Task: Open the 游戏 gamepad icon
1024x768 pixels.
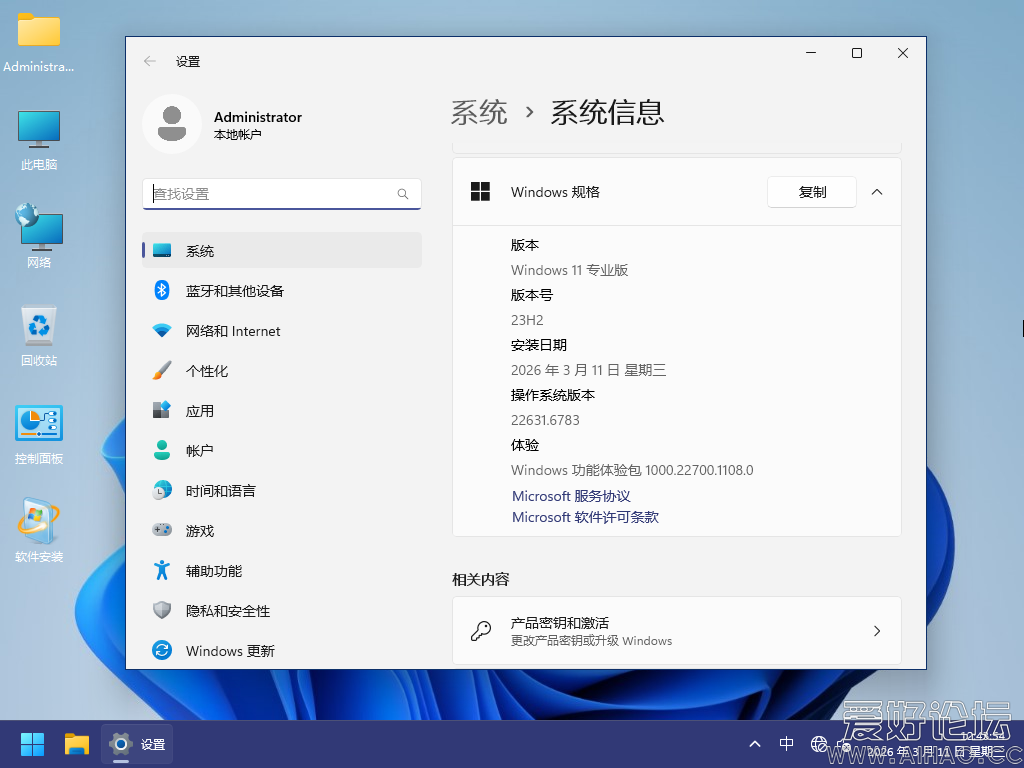Action: click(x=162, y=530)
